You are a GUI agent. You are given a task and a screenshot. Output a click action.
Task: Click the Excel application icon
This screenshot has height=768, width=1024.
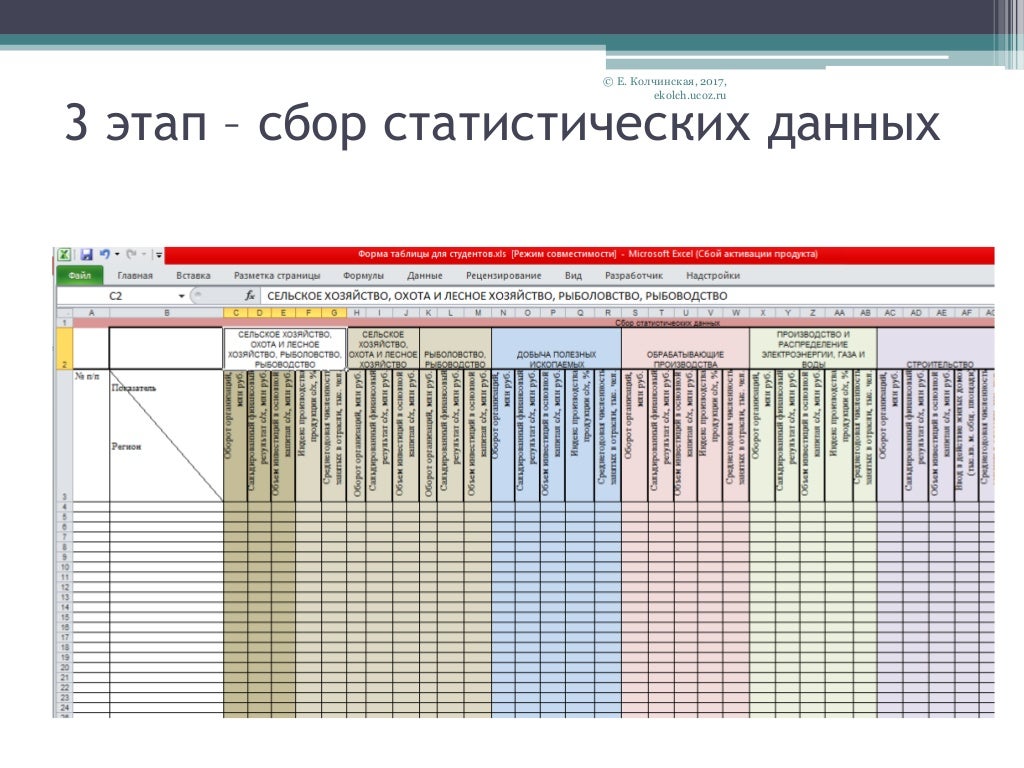pos(64,255)
